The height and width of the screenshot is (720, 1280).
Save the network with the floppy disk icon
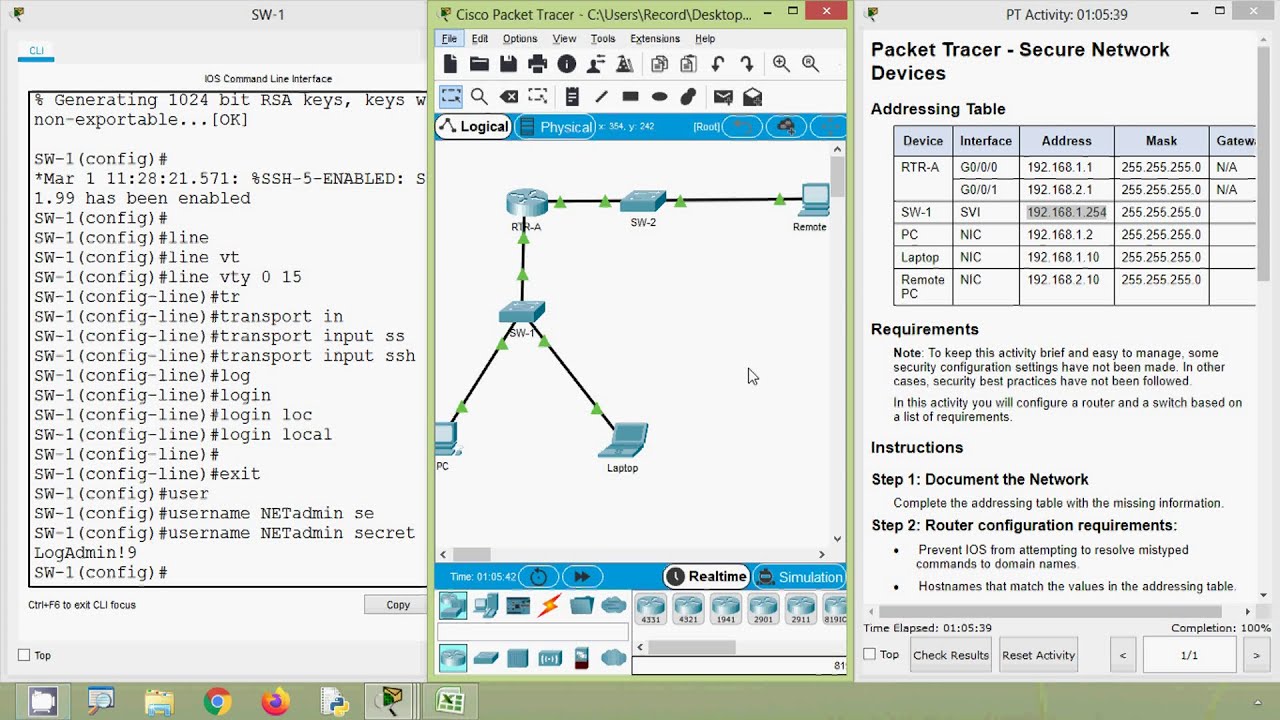(508, 64)
